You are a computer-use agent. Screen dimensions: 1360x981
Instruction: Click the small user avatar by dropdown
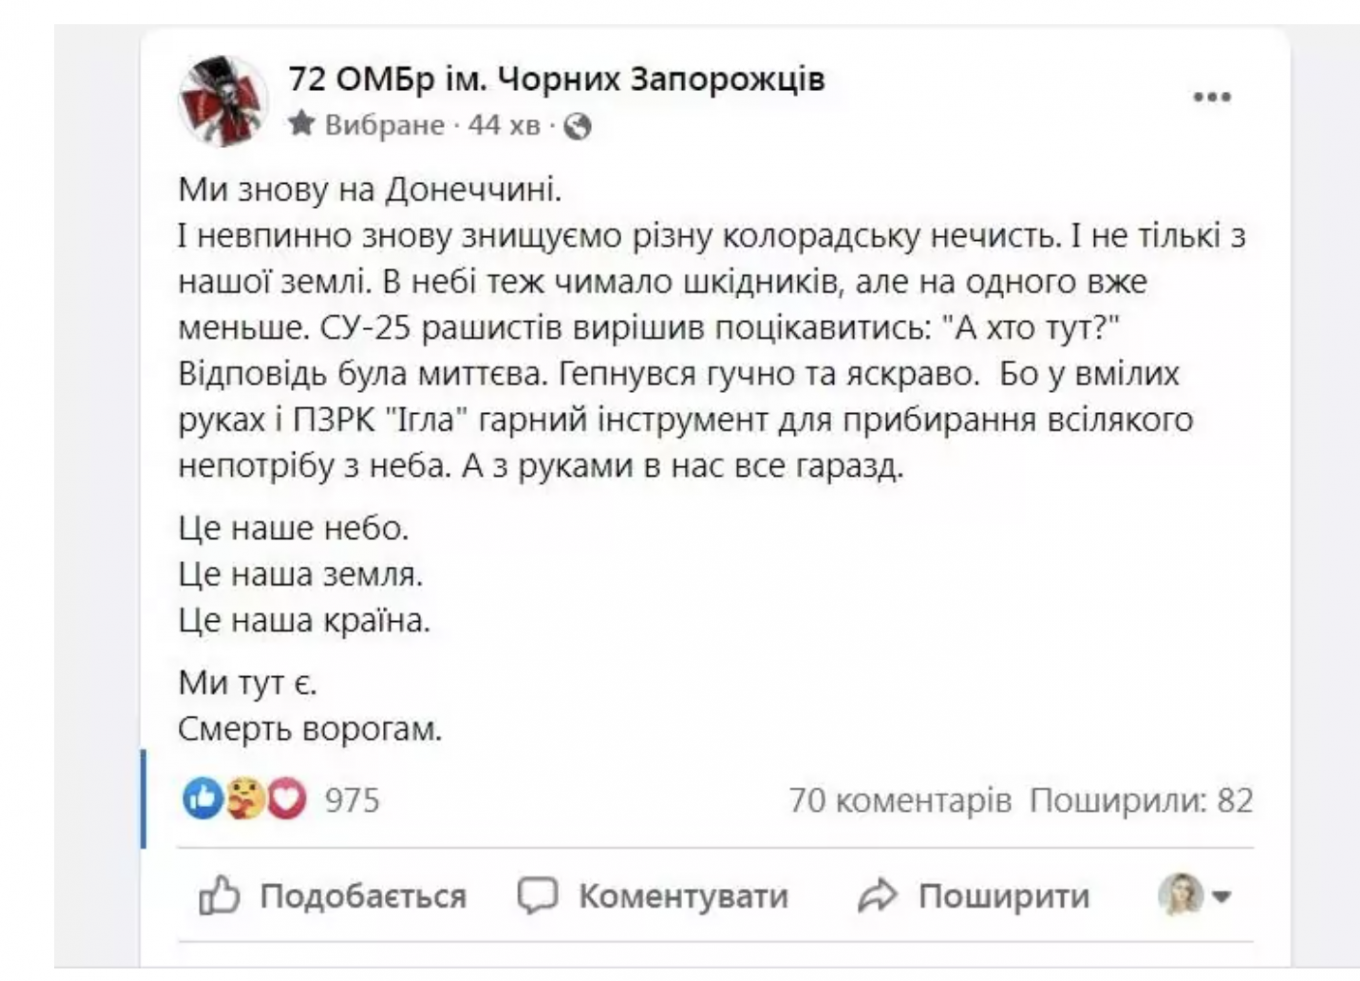tap(1180, 895)
